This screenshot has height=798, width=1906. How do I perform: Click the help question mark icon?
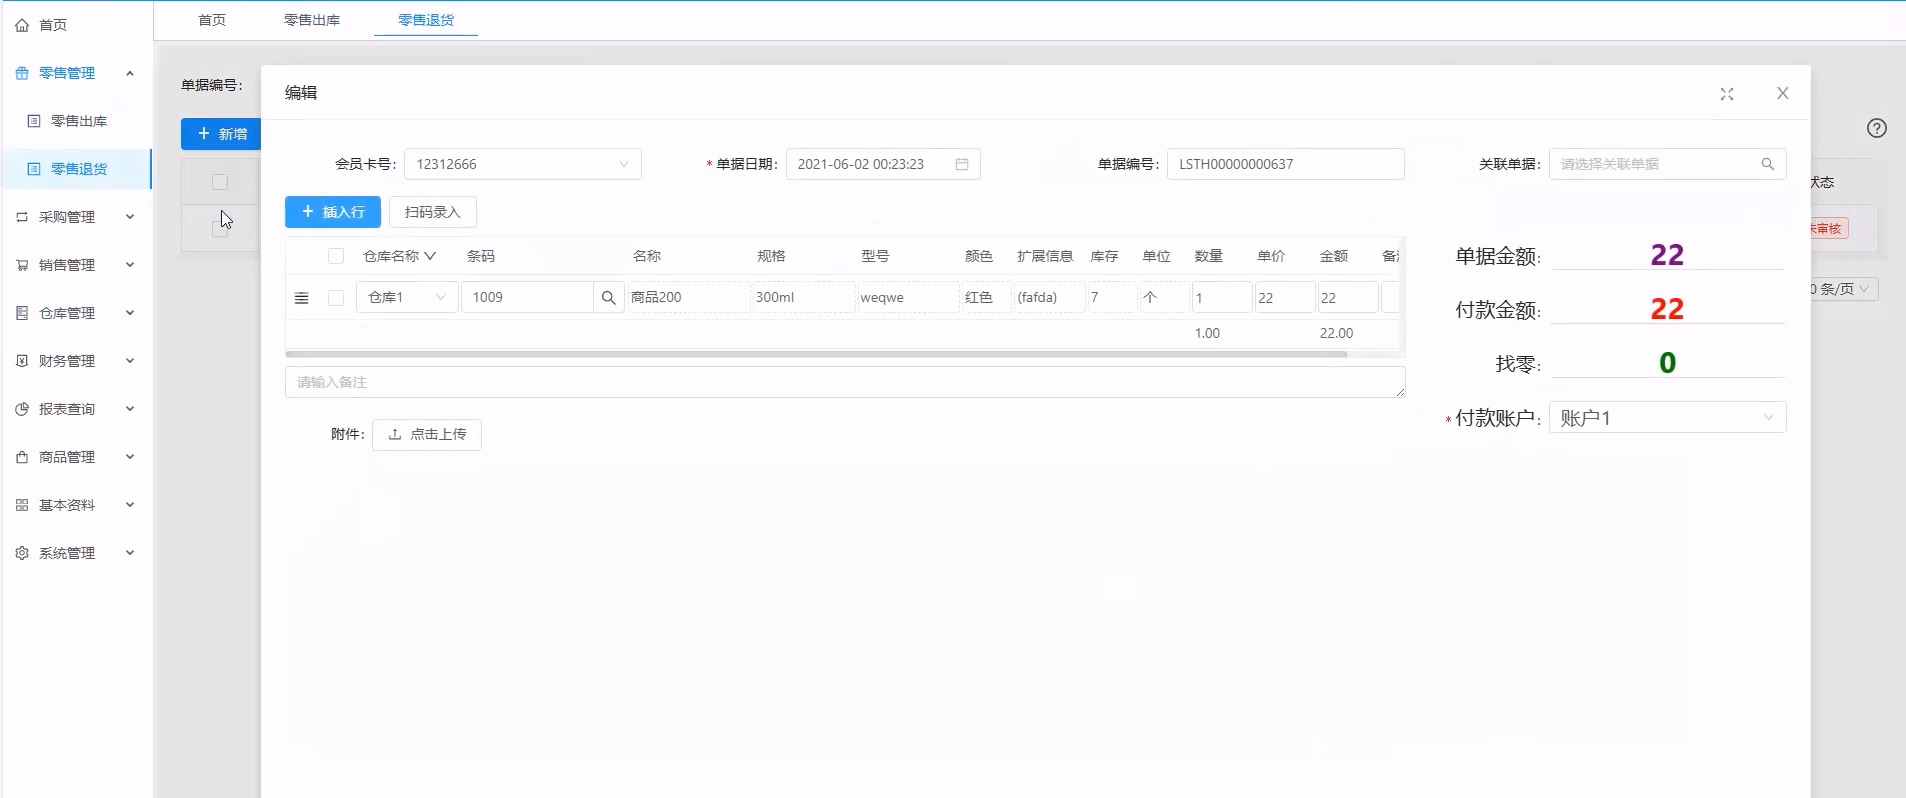click(1876, 128)
